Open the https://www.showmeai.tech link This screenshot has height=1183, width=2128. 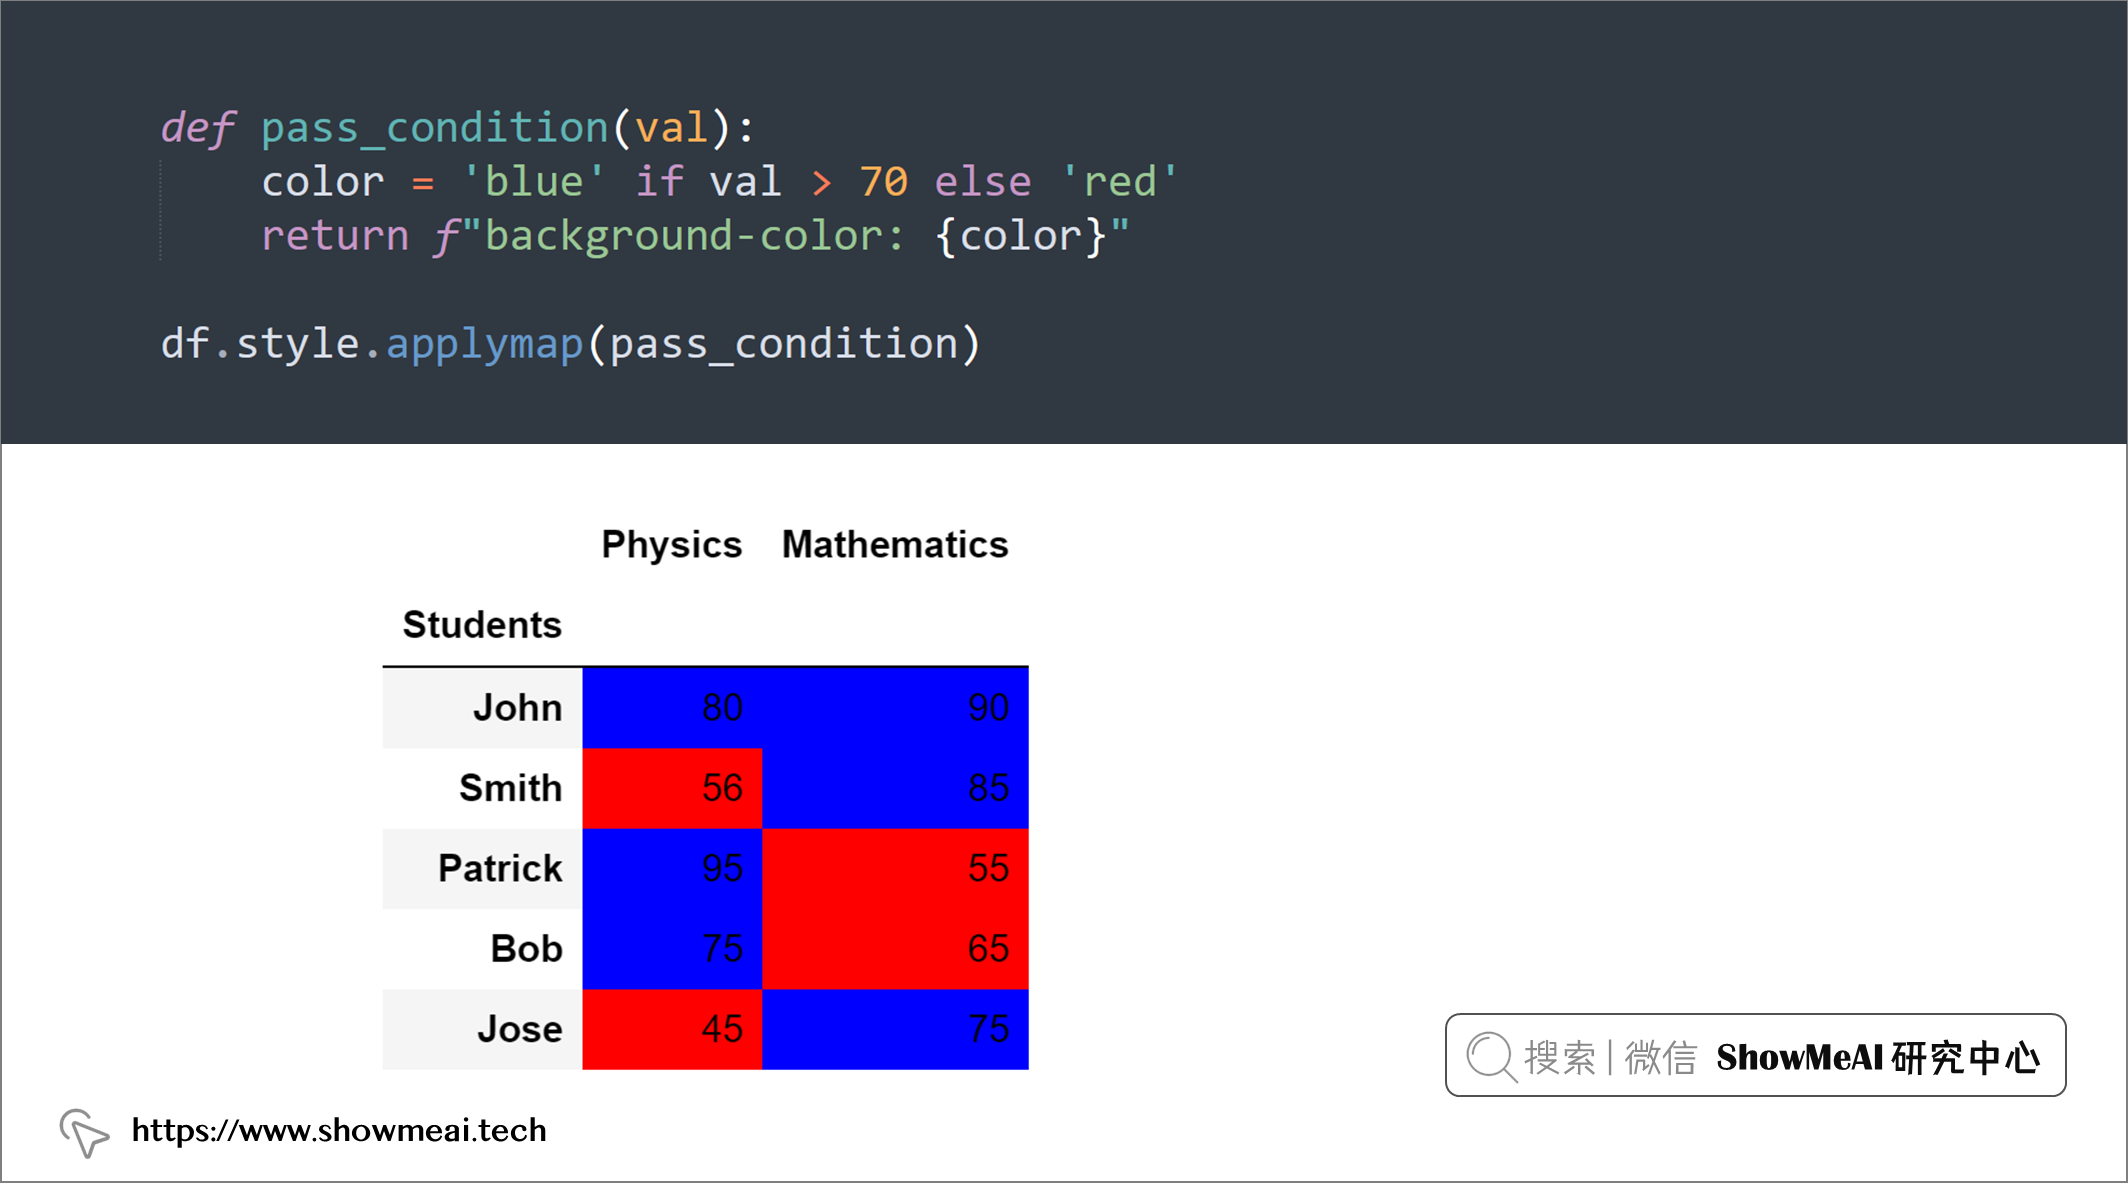tap(339, 1130)
